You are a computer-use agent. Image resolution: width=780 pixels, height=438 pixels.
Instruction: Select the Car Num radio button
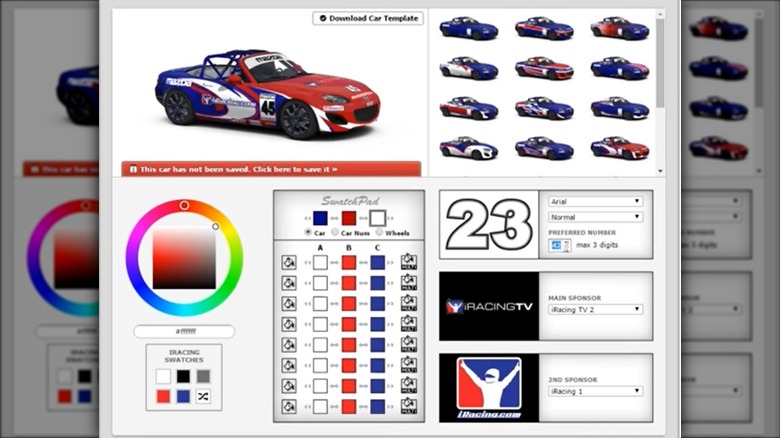pos(335,232)
